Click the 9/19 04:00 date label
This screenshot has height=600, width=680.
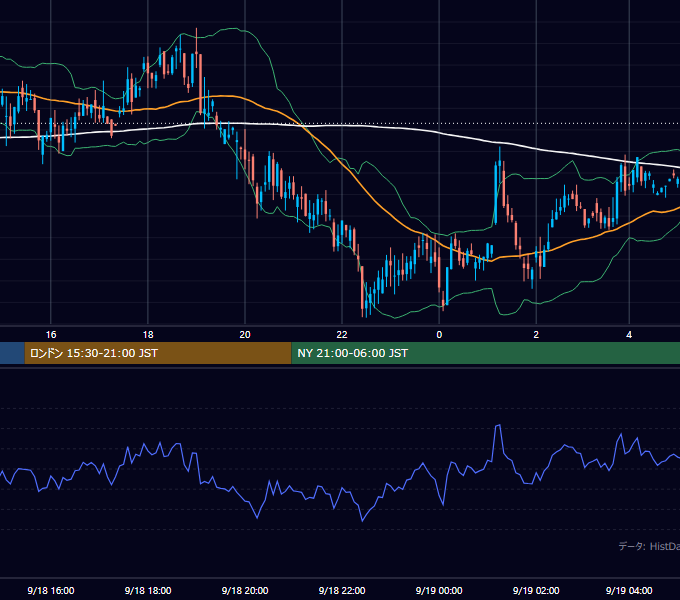(629, 590)
